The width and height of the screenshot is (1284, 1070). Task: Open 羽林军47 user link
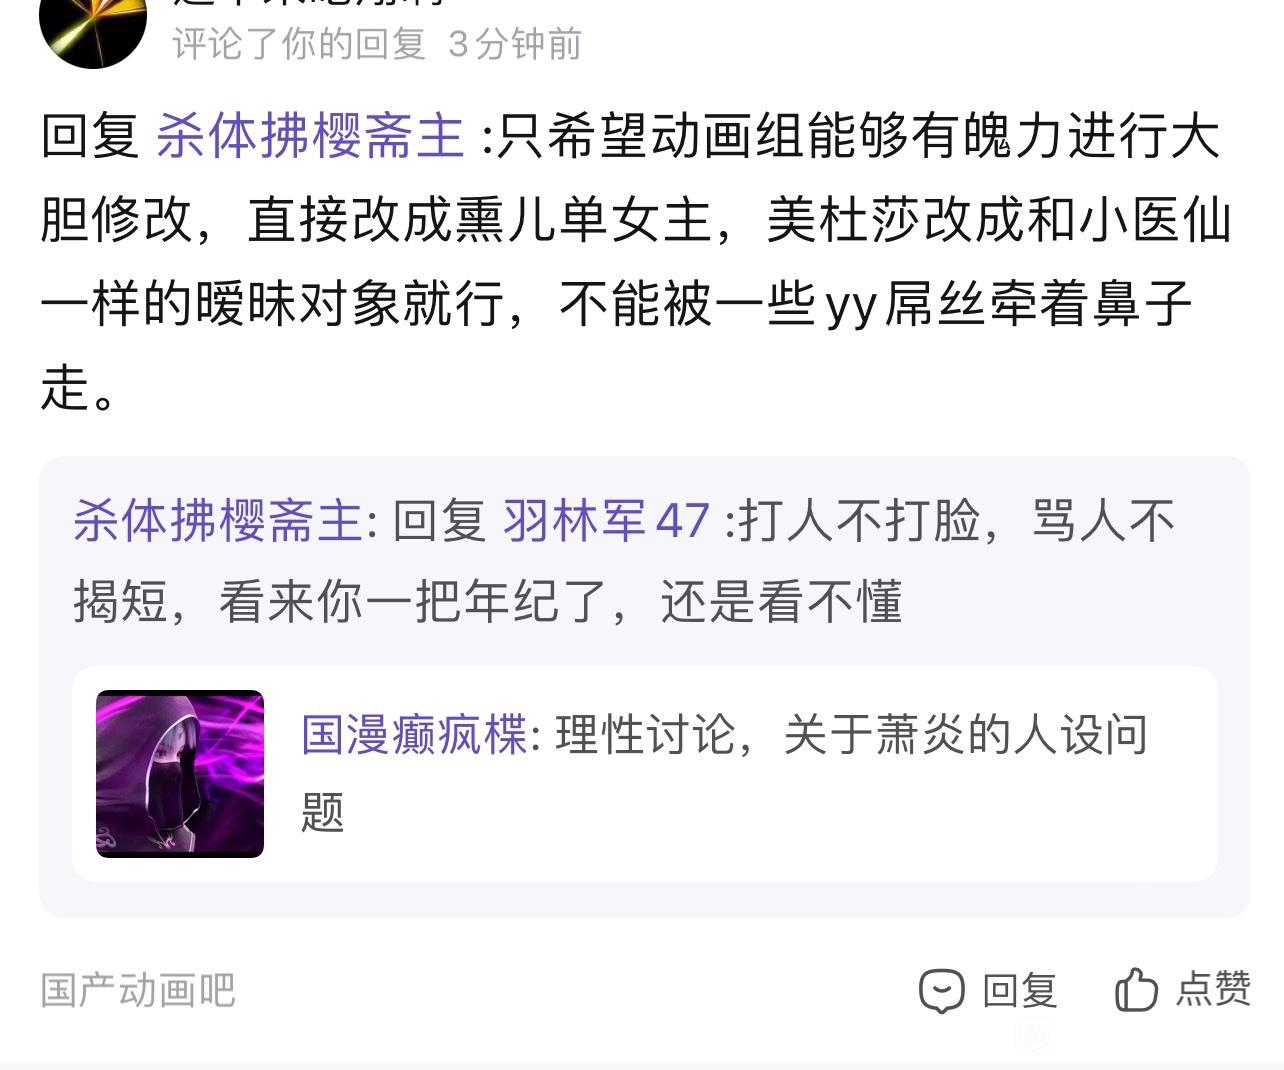(x=606, y=521)
